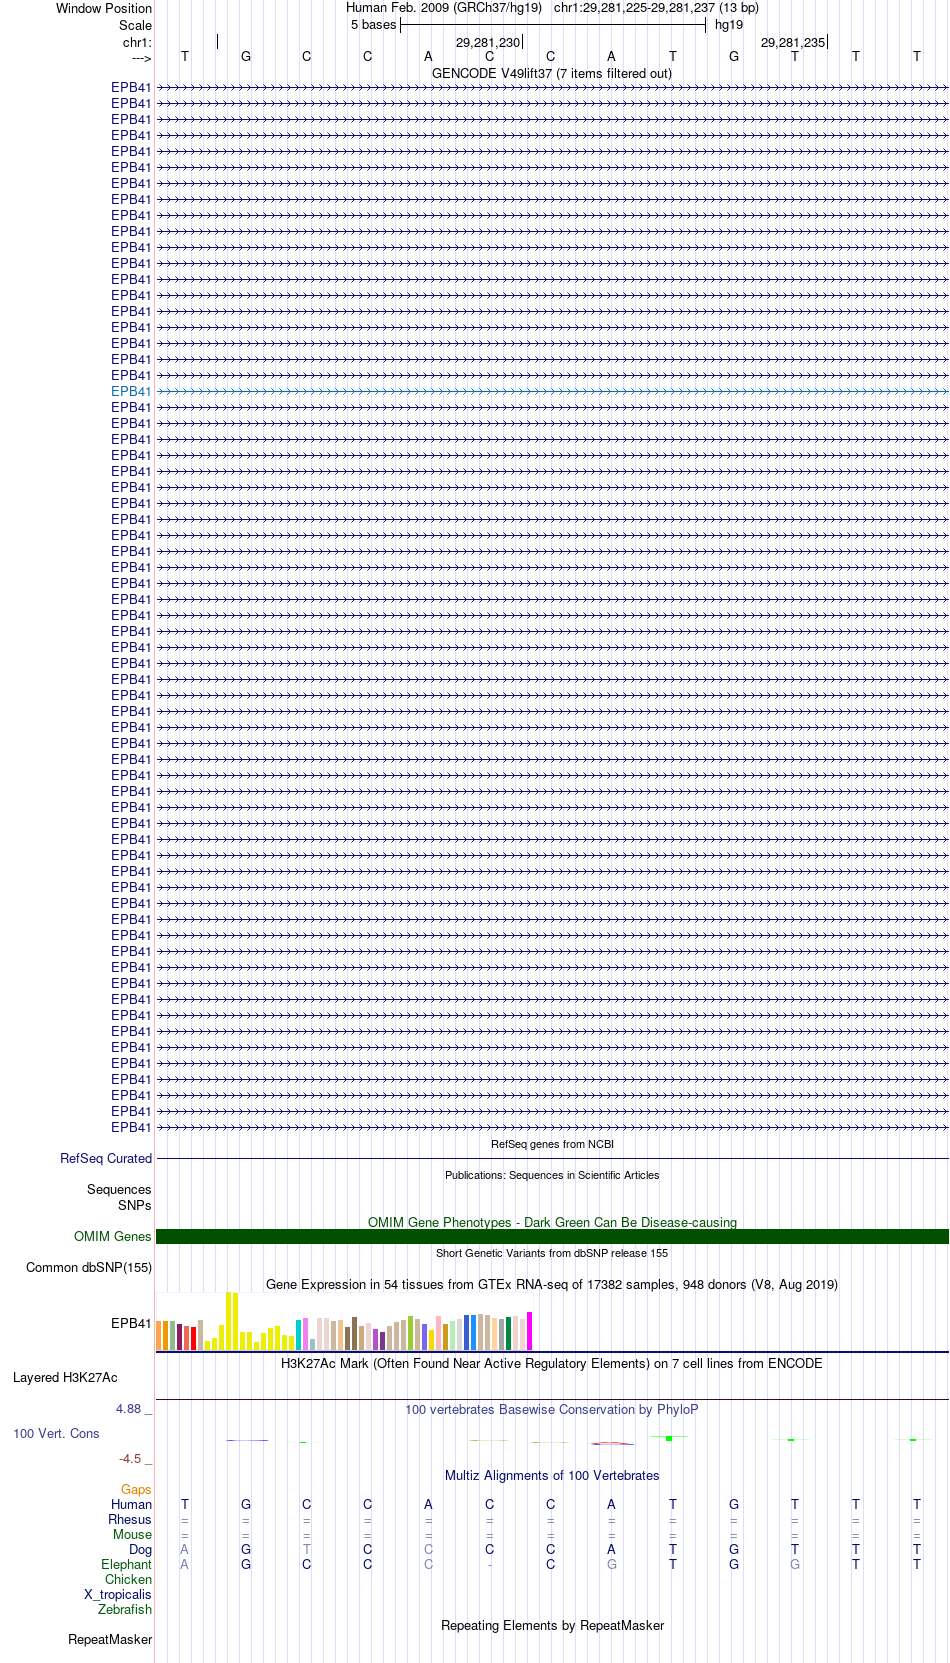Click the Elephant alignment row label
950x1663 pixels.
[127, 1565]
